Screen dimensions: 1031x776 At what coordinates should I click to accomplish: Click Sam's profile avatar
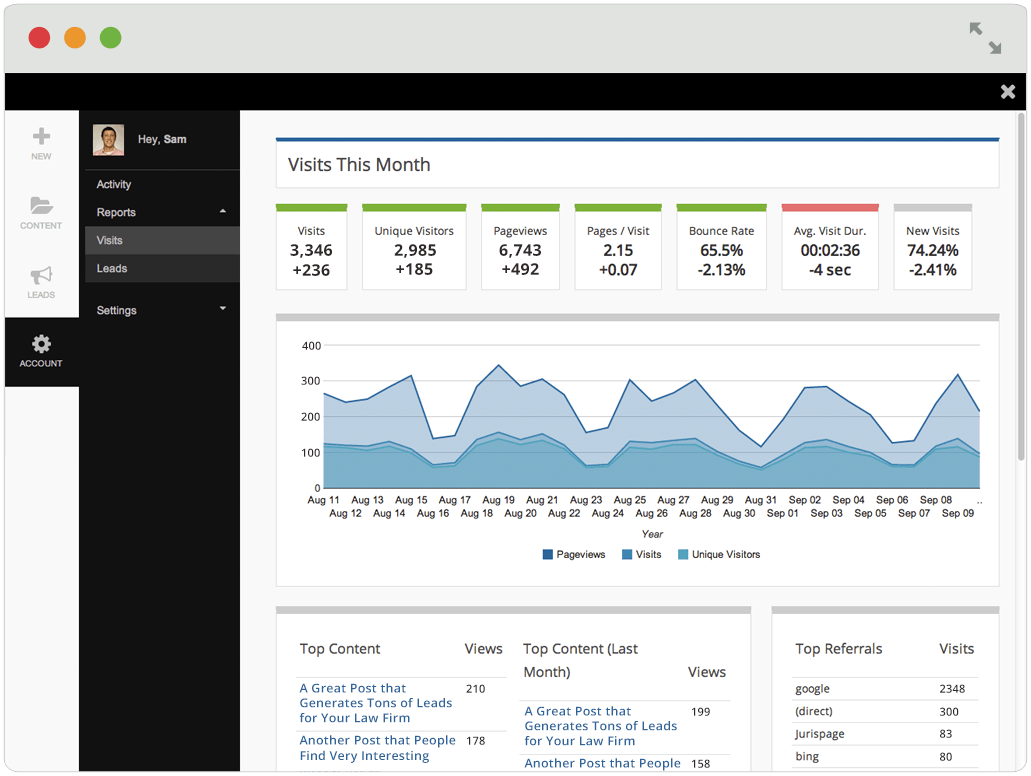[108, 140]
